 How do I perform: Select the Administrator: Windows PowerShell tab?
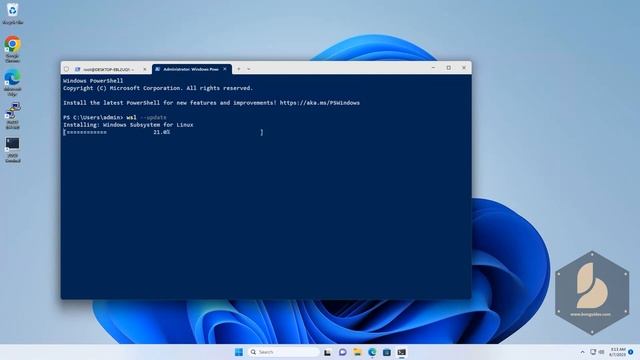191,69
